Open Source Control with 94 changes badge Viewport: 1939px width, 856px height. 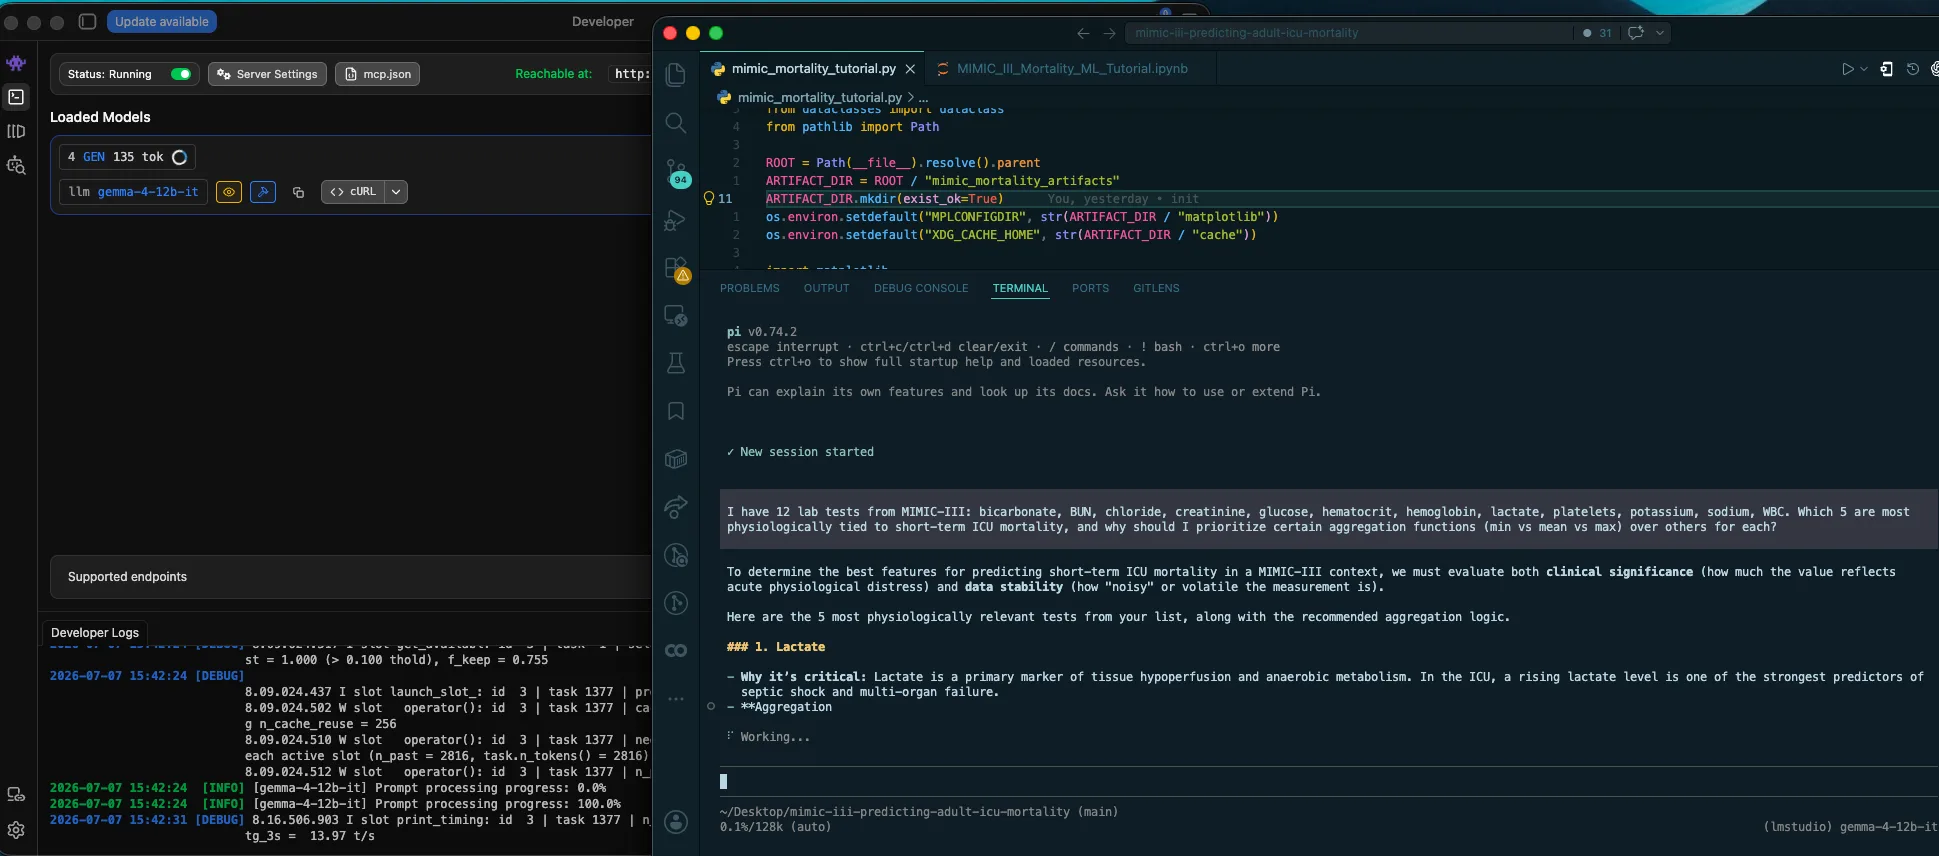(677, 173)
